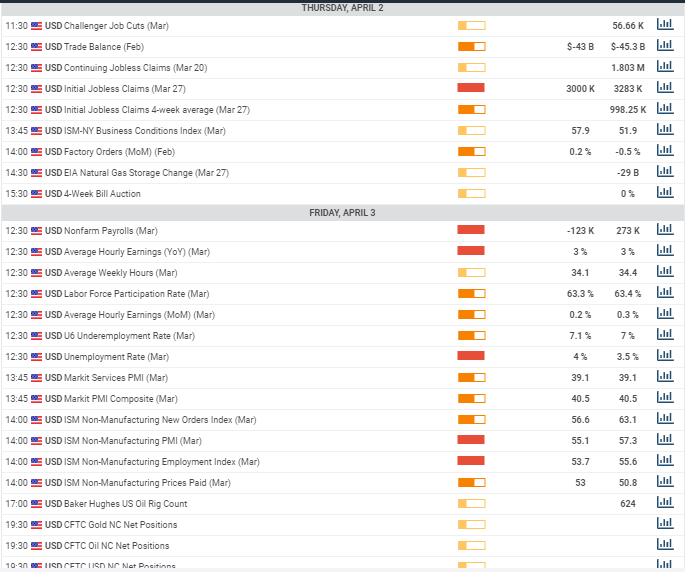Open chart icon for Nonfarm Payrolls row

point(664,230)
